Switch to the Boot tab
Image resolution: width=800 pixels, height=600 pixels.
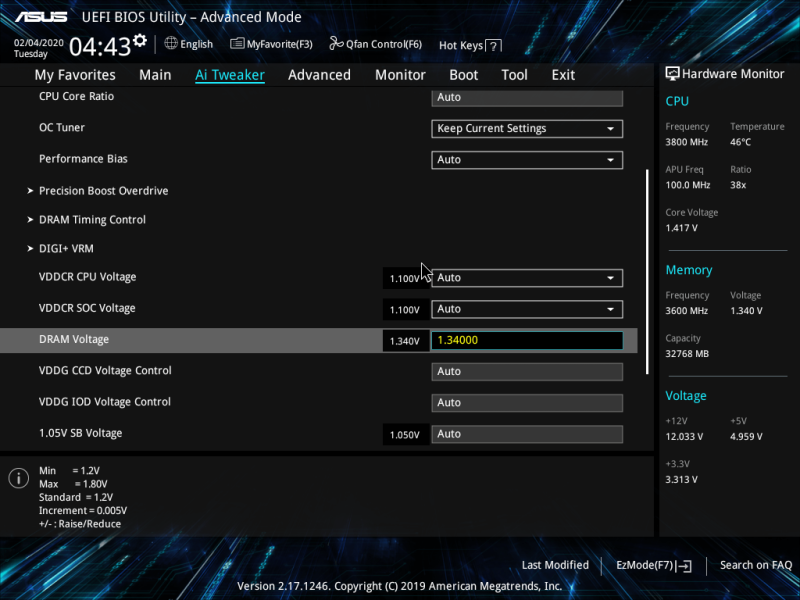(x=463, y=75)
